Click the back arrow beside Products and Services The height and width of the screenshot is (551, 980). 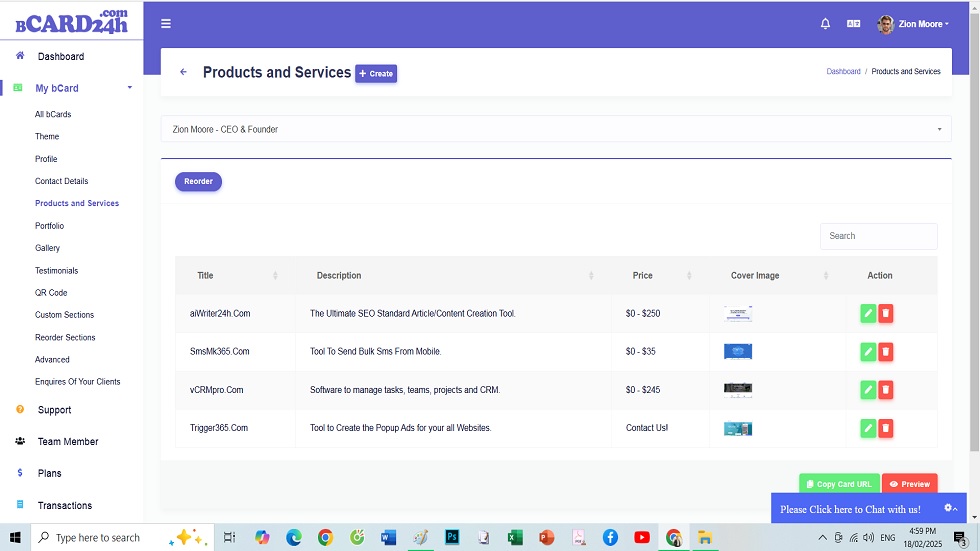pos(183,72)
